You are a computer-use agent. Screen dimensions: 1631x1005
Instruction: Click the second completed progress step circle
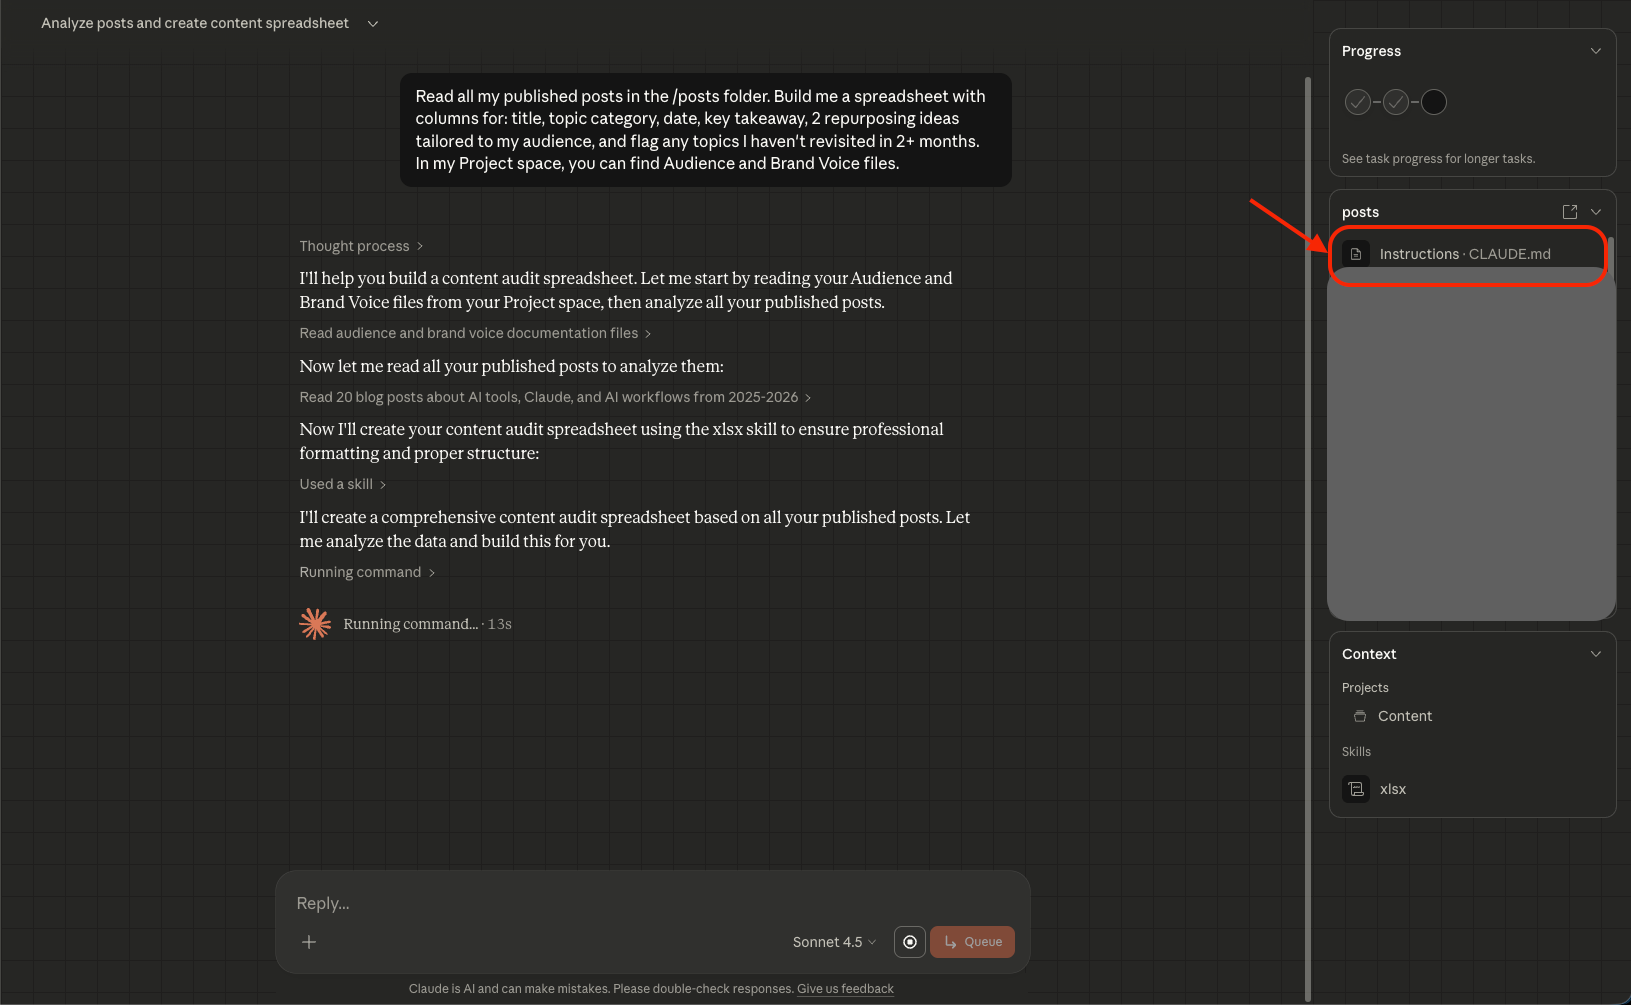1396,102
